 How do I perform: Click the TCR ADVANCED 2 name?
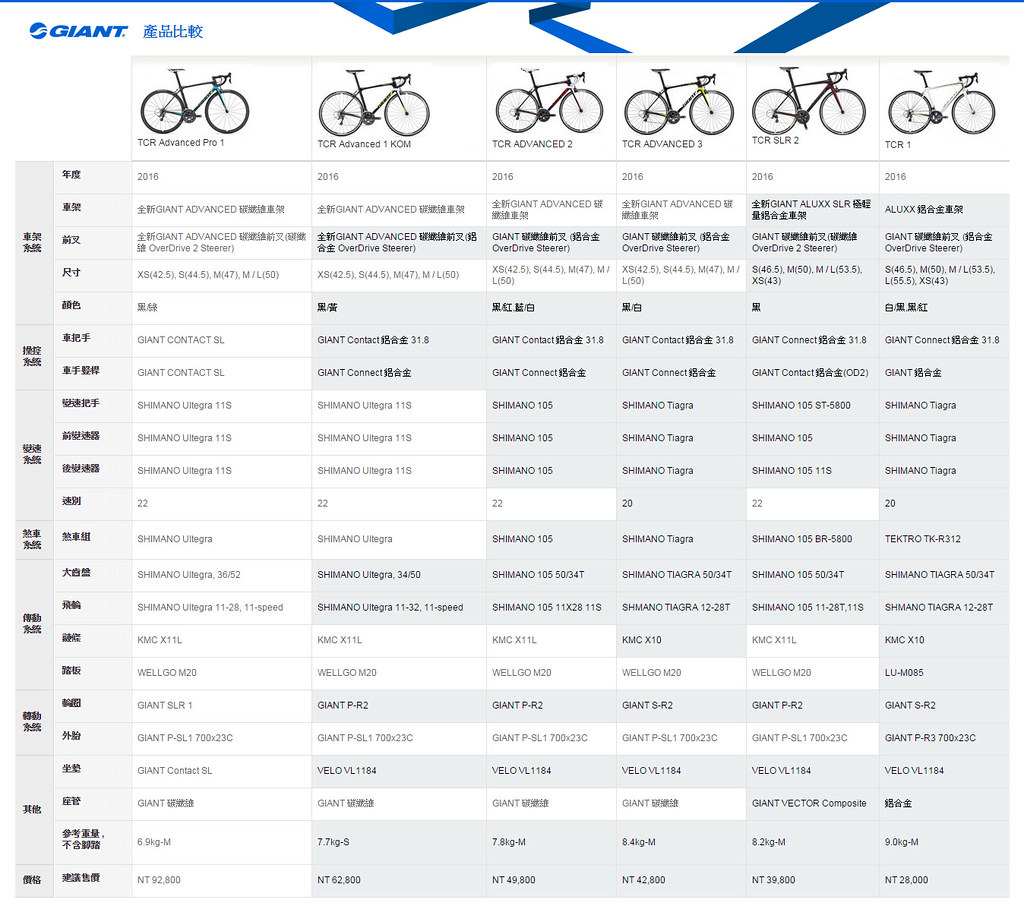532,144
